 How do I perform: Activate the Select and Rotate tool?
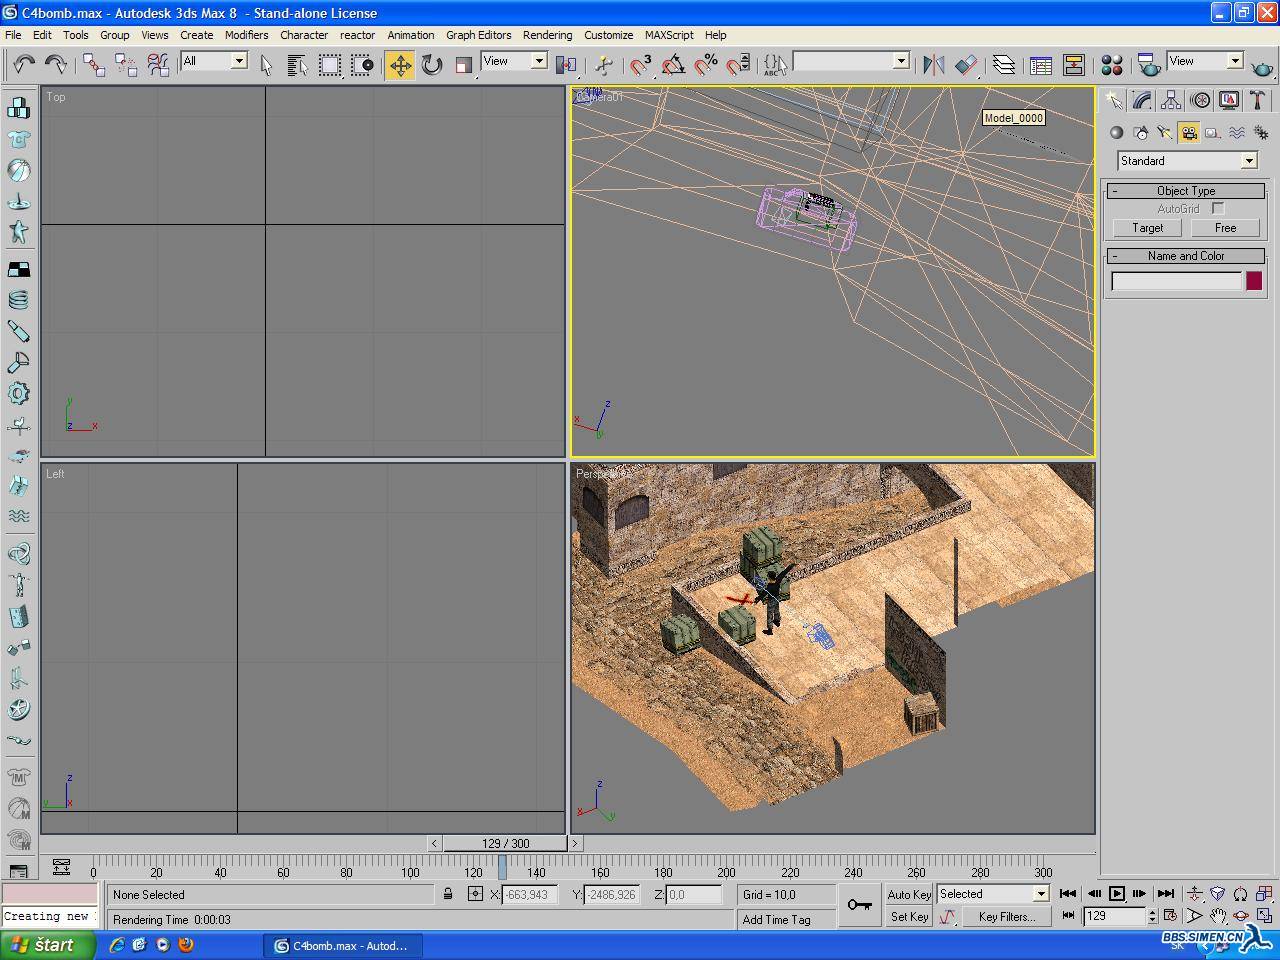[432, 65]
